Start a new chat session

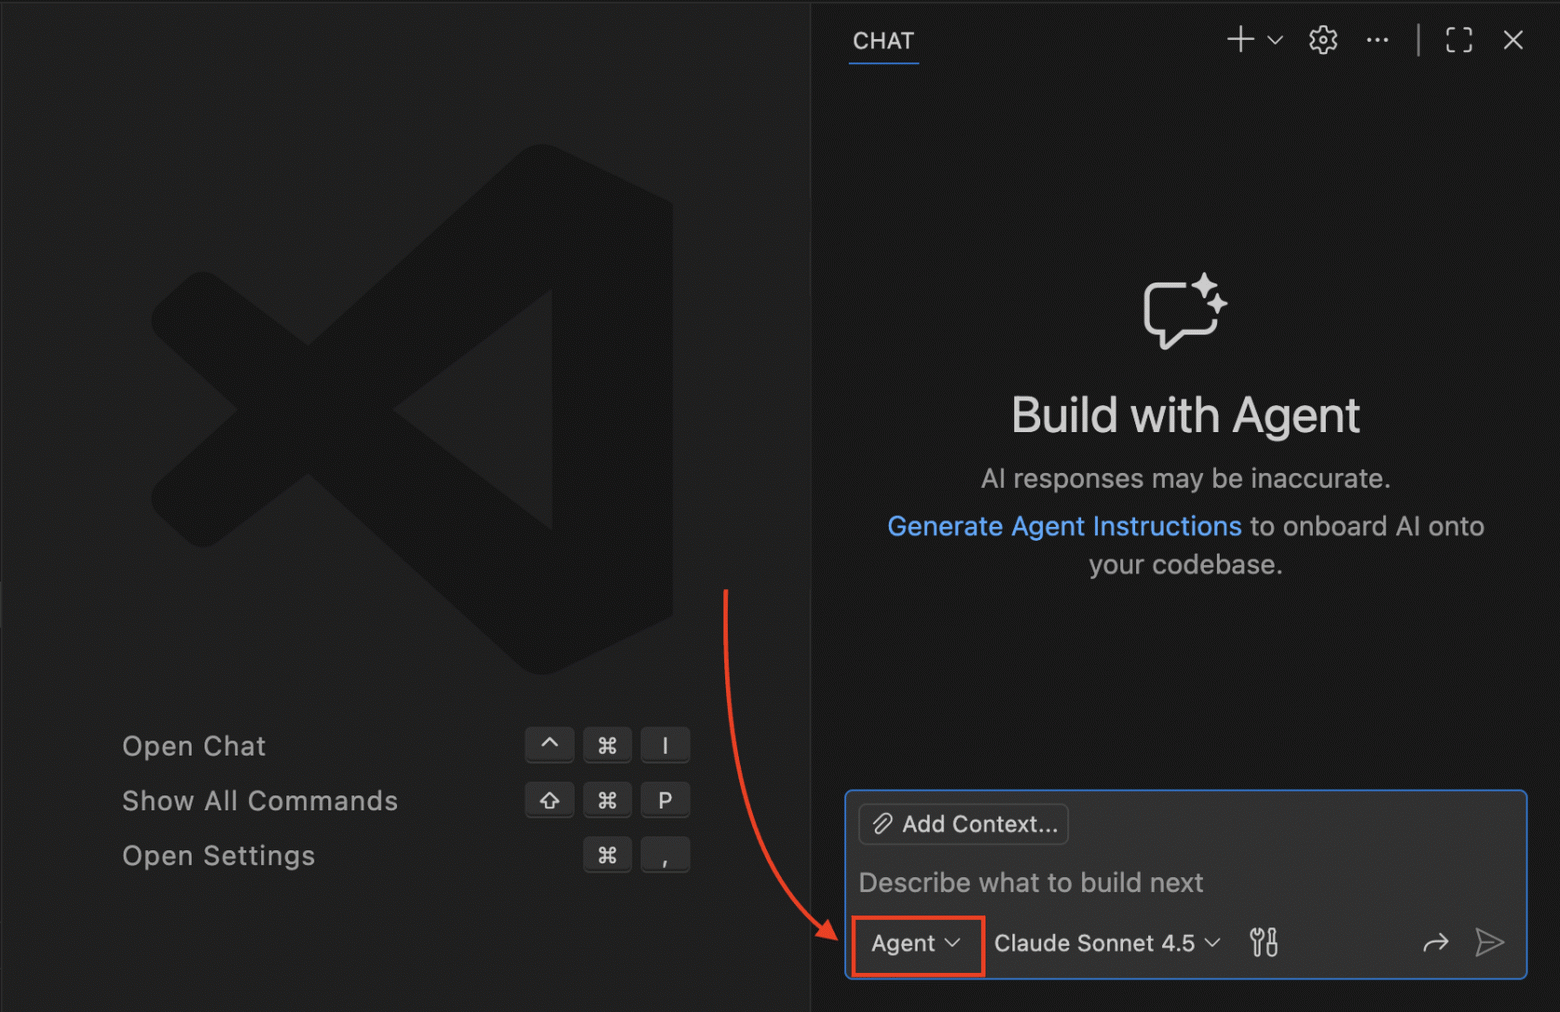[x=1239, y=40]
